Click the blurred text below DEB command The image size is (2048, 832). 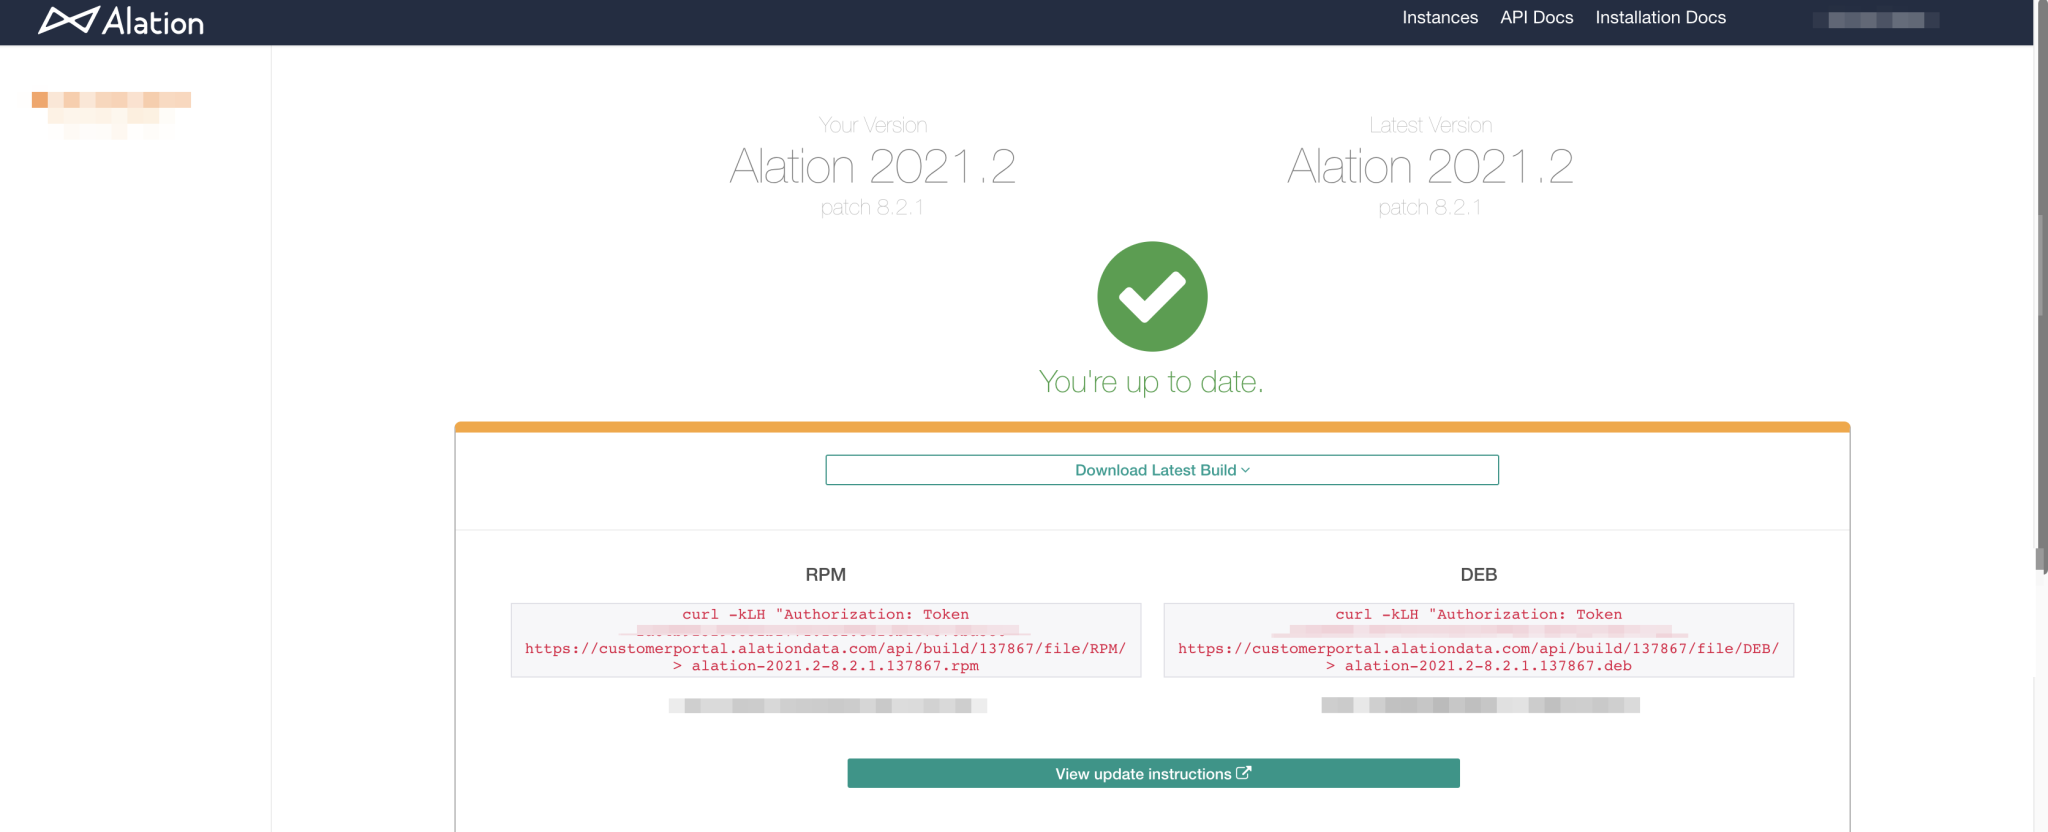pyautogui.click(x=1480, y=706)
